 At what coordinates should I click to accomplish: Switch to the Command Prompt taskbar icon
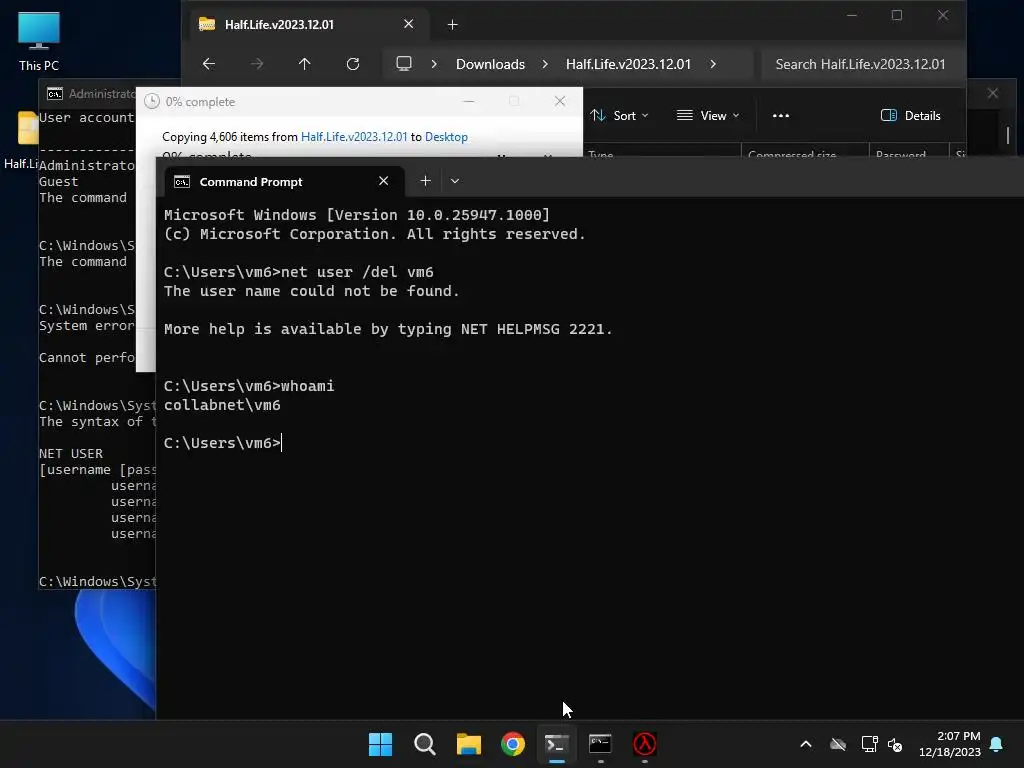600,744
